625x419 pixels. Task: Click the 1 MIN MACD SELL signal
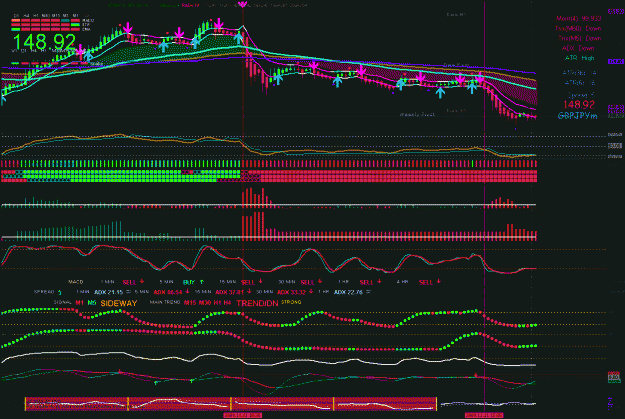pos(130,282)
